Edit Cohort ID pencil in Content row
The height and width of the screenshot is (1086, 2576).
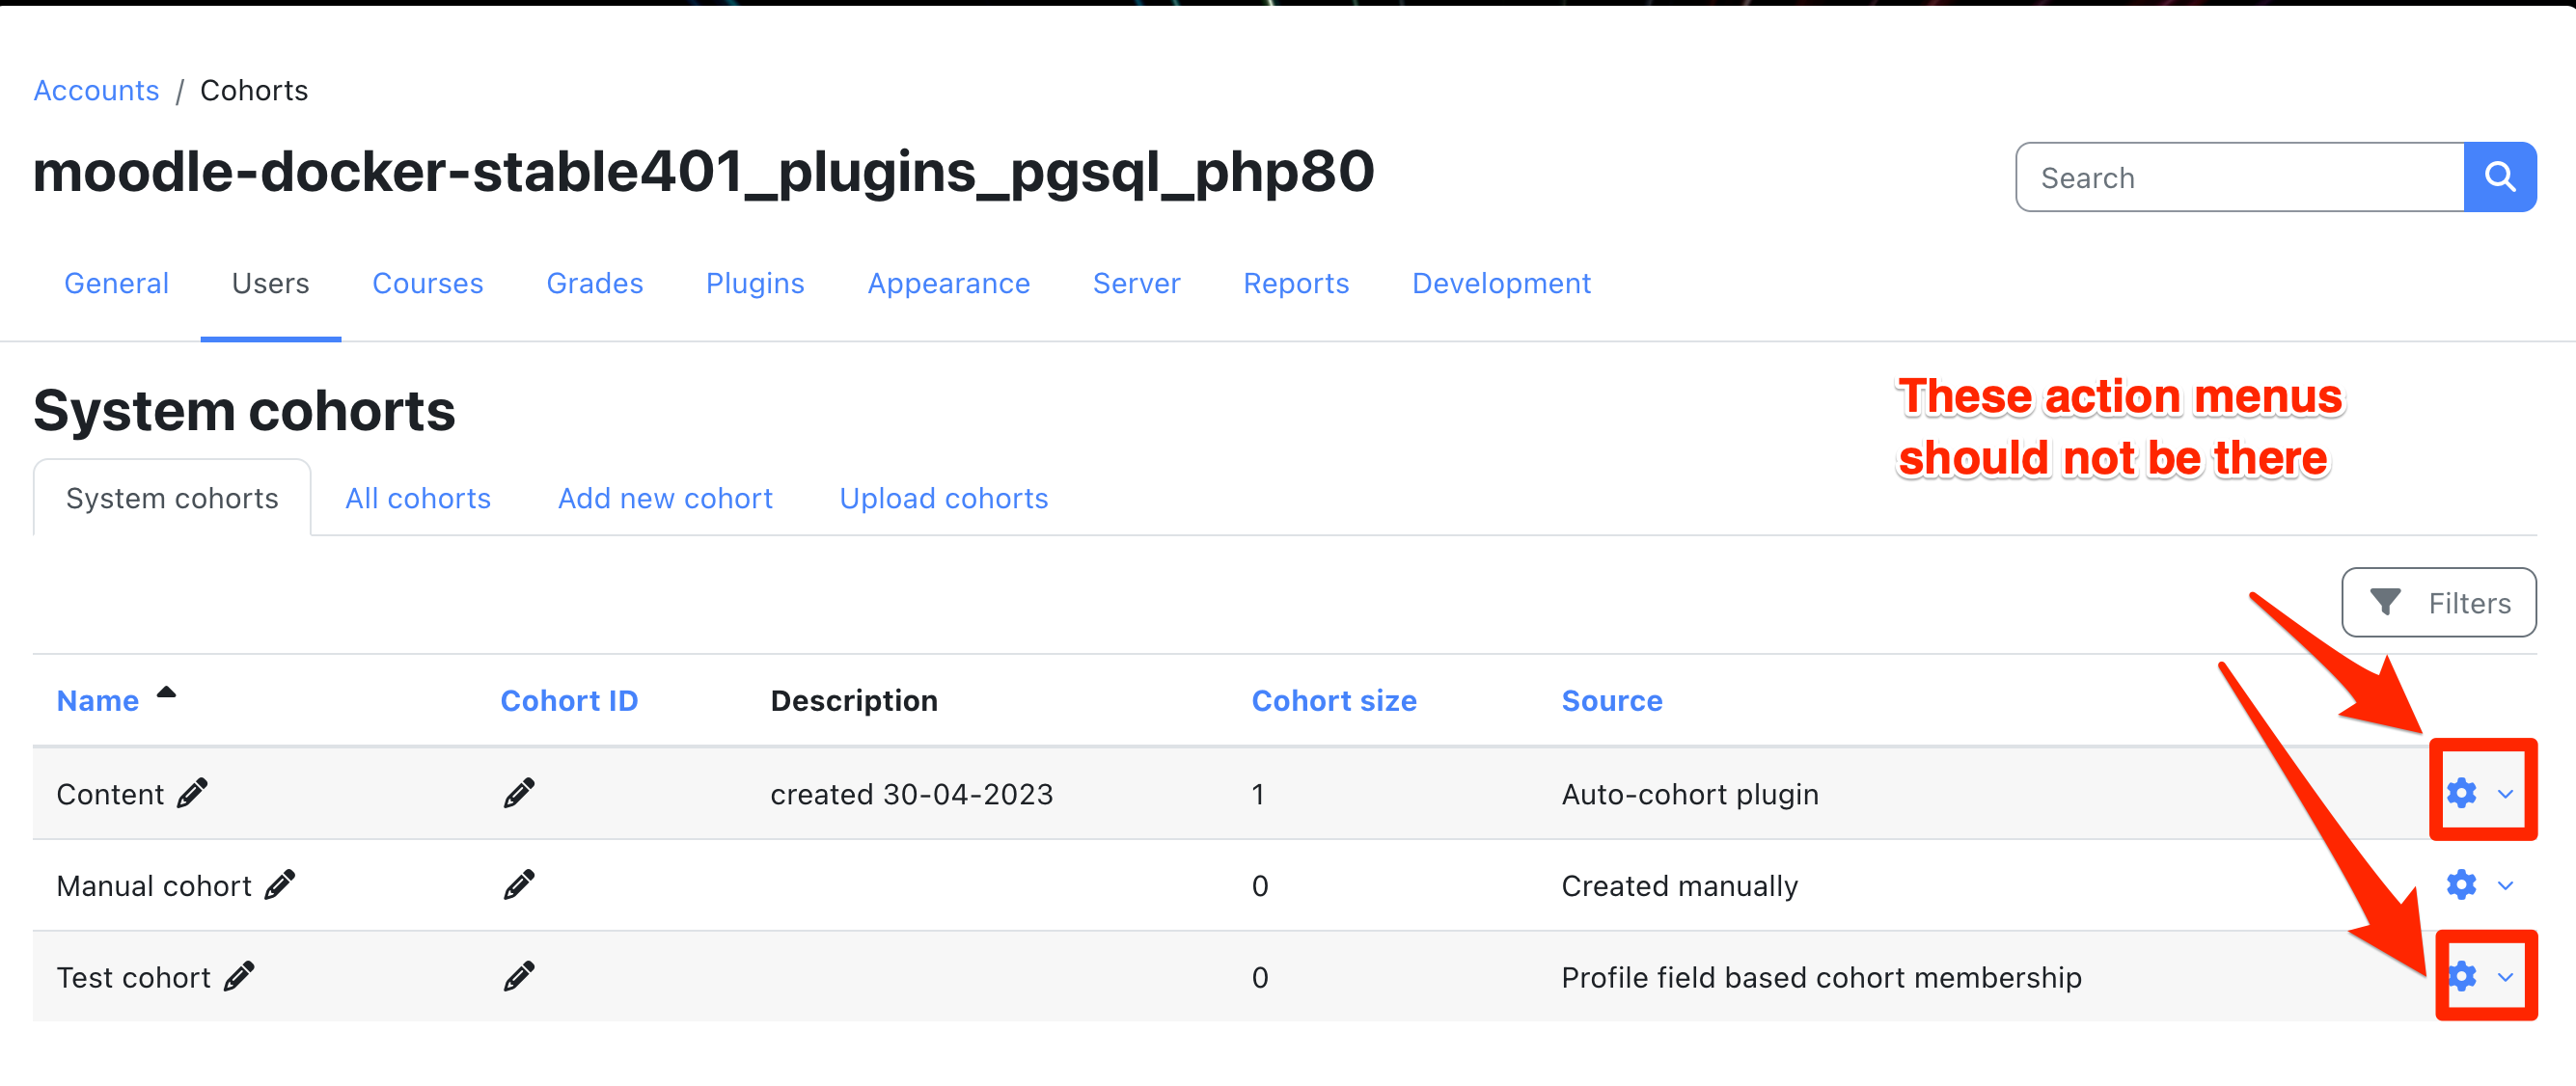click(x=519, y=793)
